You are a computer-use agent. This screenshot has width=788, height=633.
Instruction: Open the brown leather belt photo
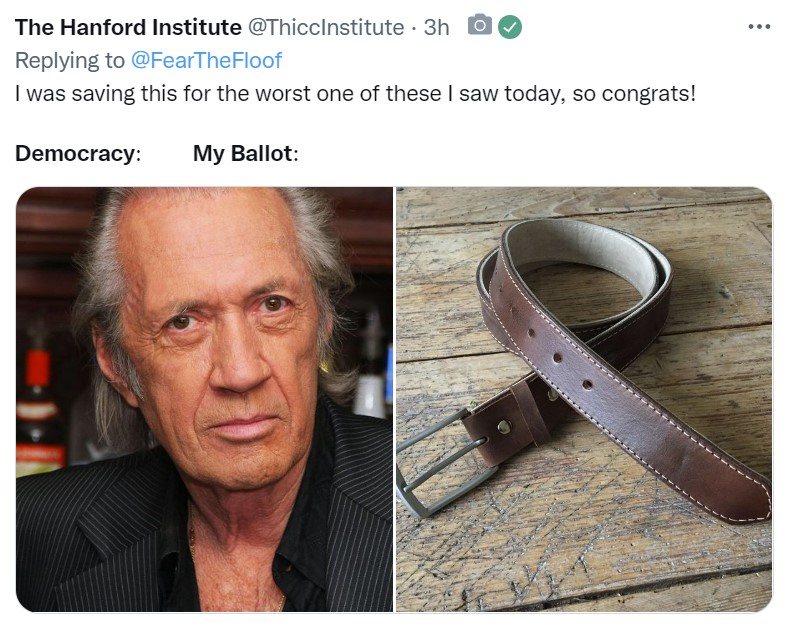coord(584,399)
